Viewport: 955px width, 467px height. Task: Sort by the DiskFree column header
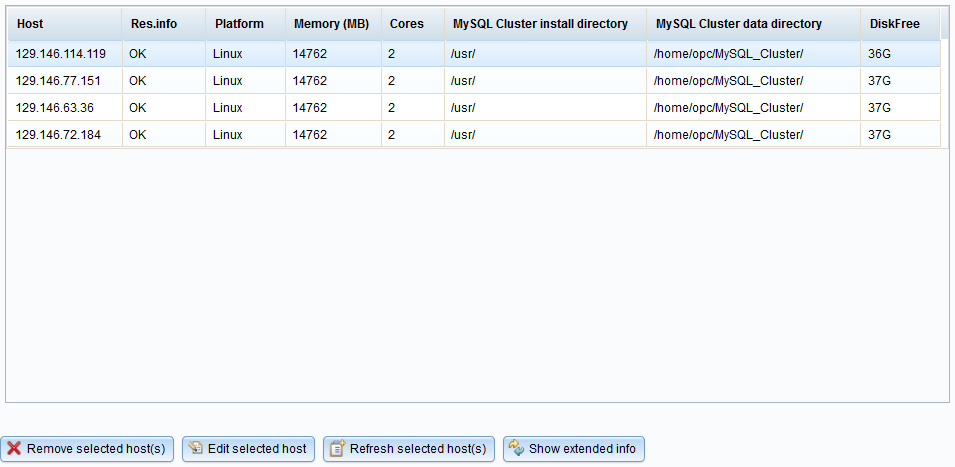[x=890, y=23]
